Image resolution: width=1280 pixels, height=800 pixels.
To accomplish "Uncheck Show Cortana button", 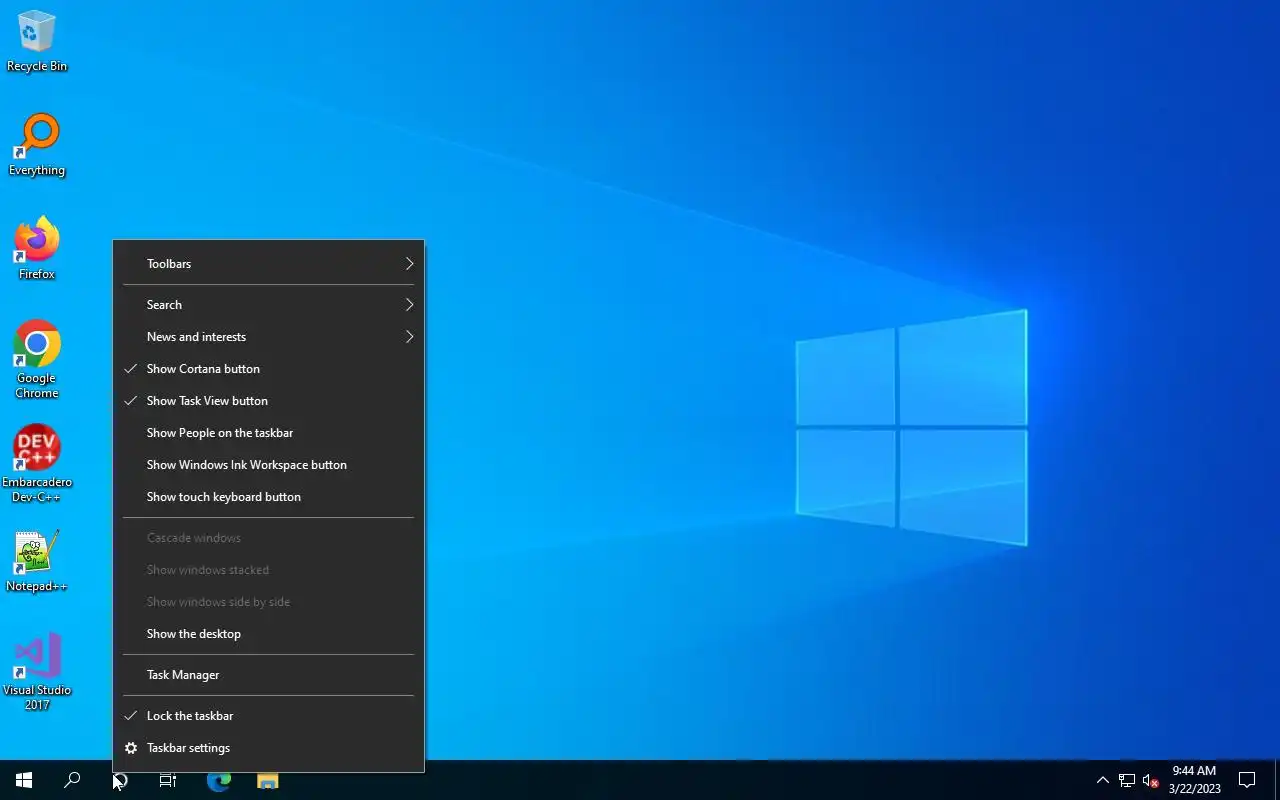I will [x=268, y=369].
